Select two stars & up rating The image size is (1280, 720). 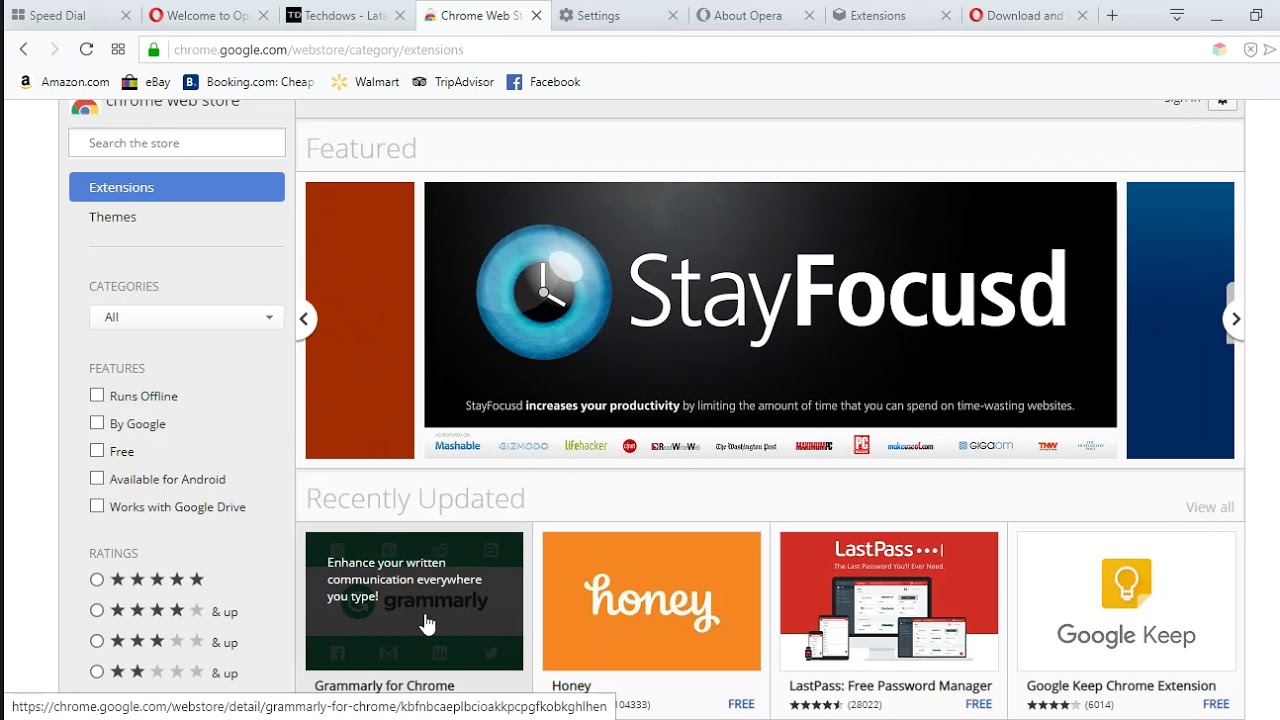pos(97,672)
